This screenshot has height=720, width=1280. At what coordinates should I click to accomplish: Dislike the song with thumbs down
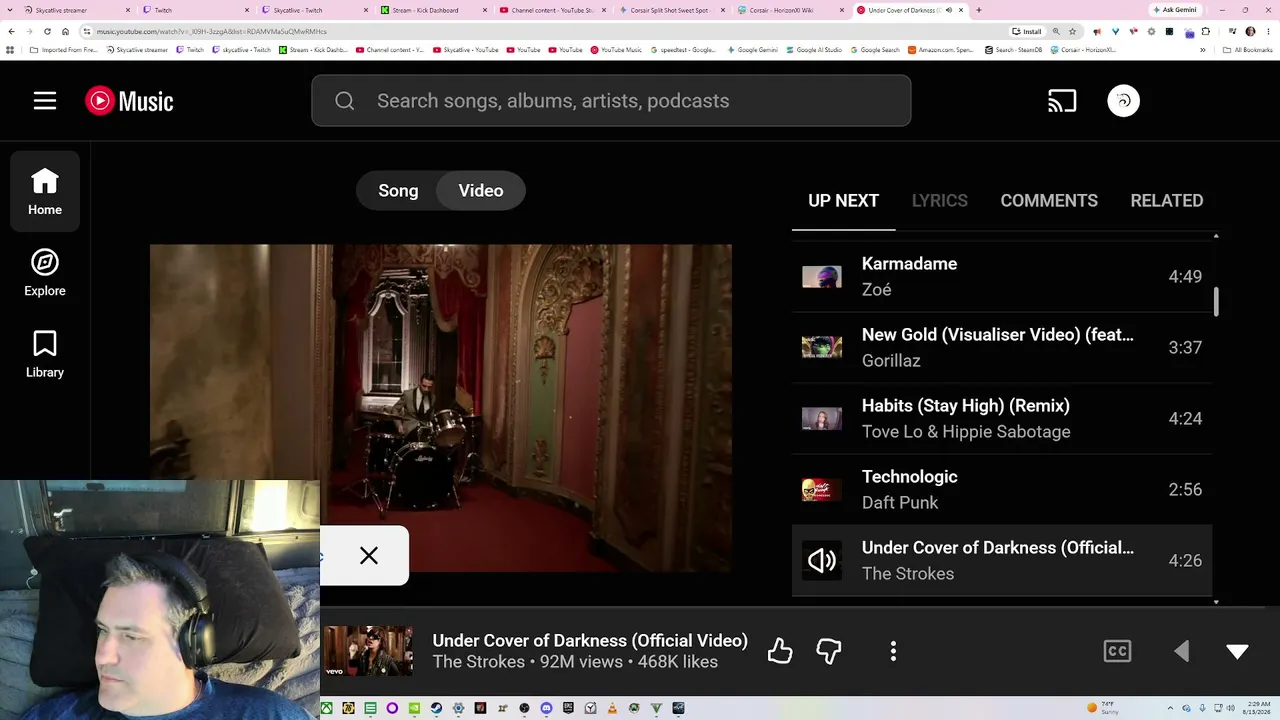pyautogui.click(x=829, y=652)
